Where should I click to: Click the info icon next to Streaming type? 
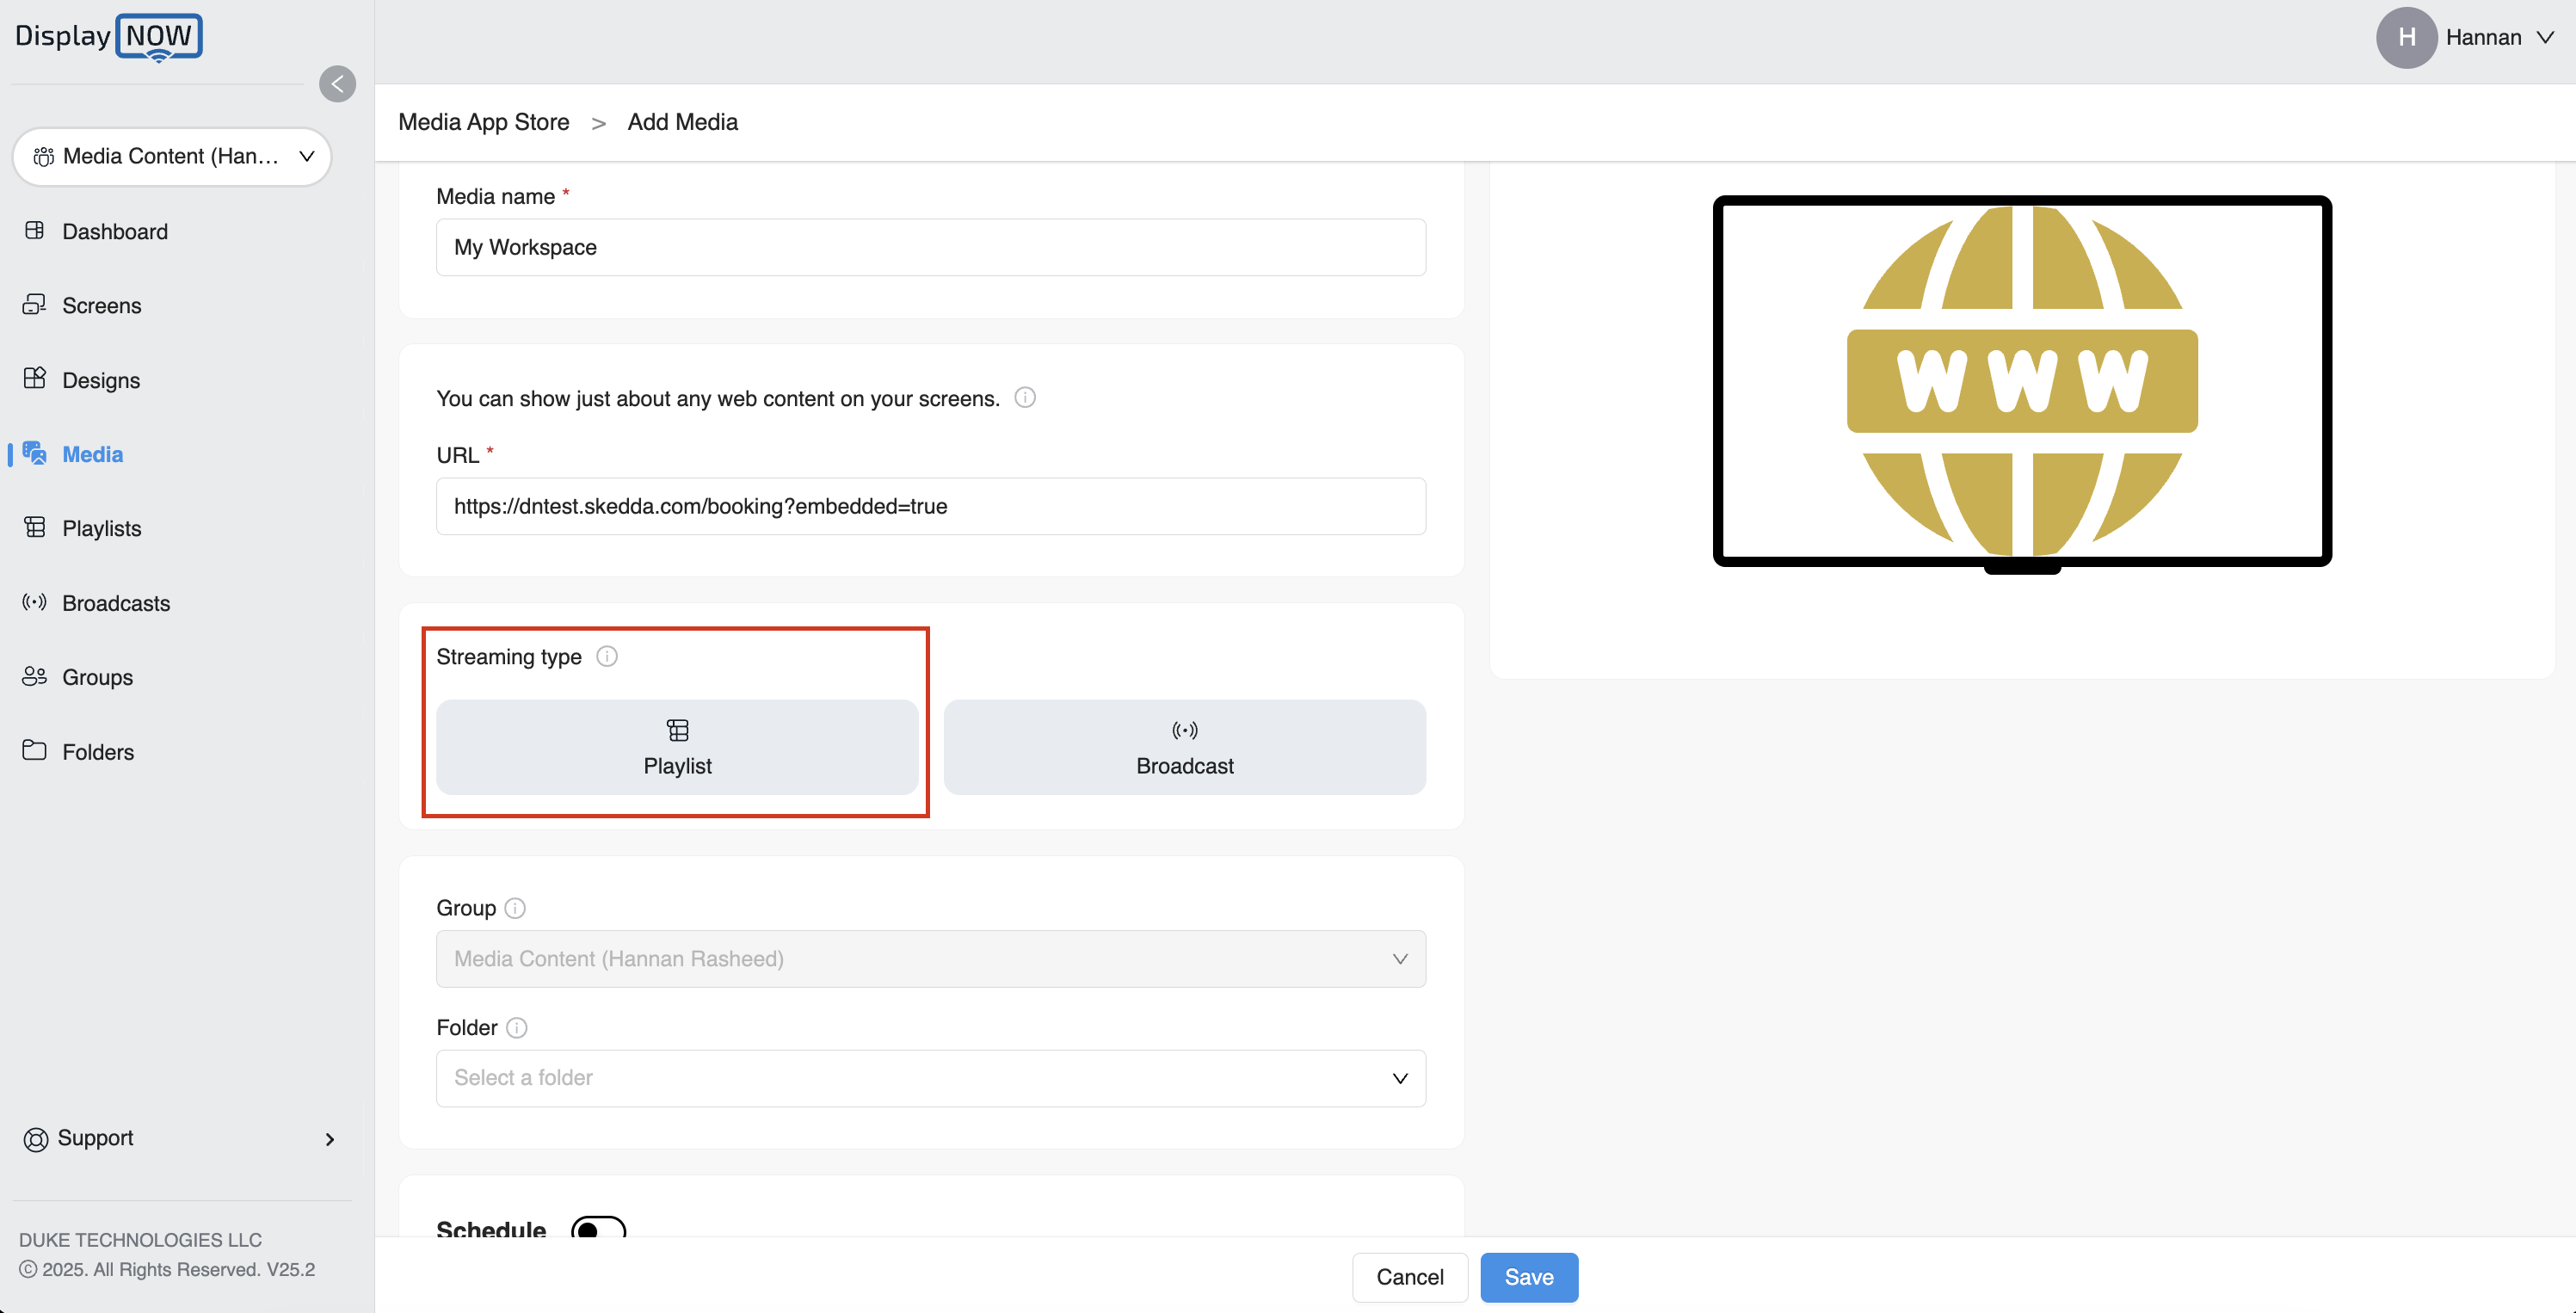606,657
